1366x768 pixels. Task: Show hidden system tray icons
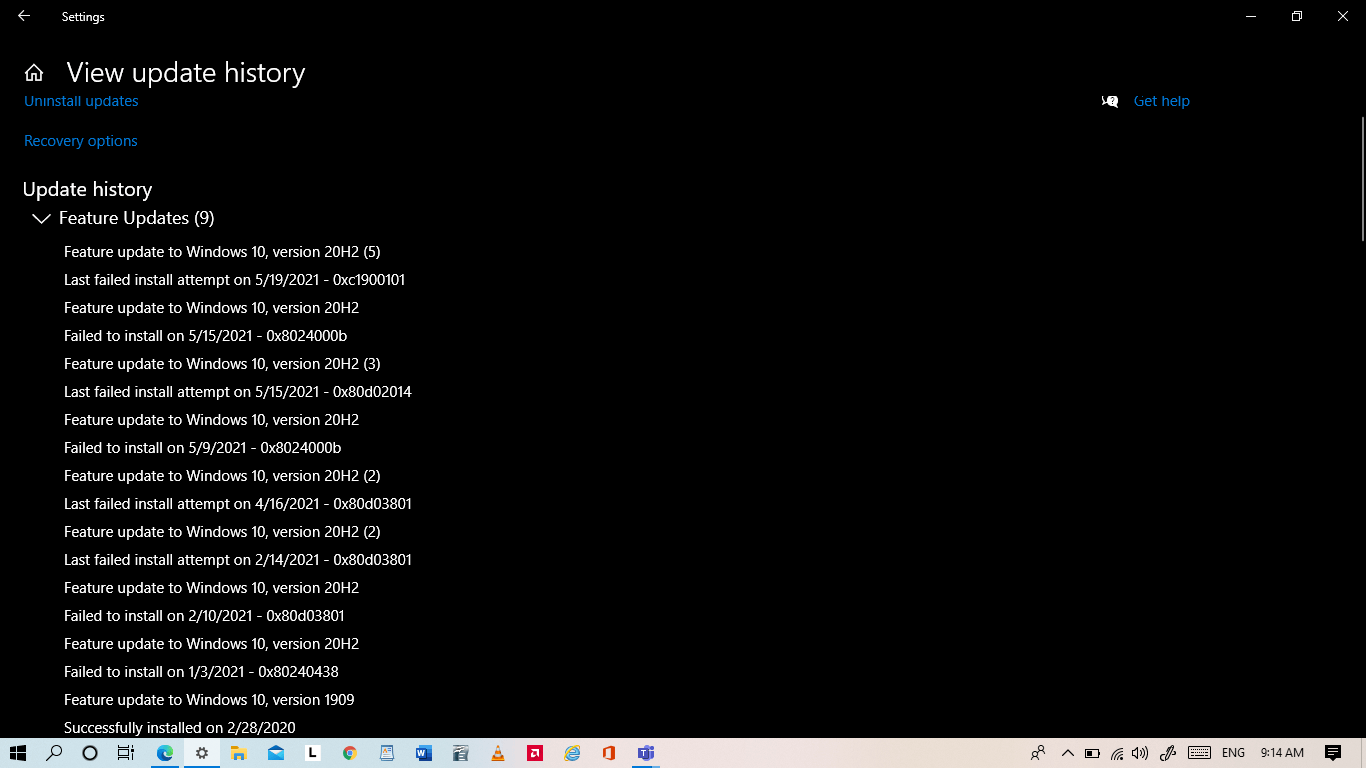[1067, 753]
